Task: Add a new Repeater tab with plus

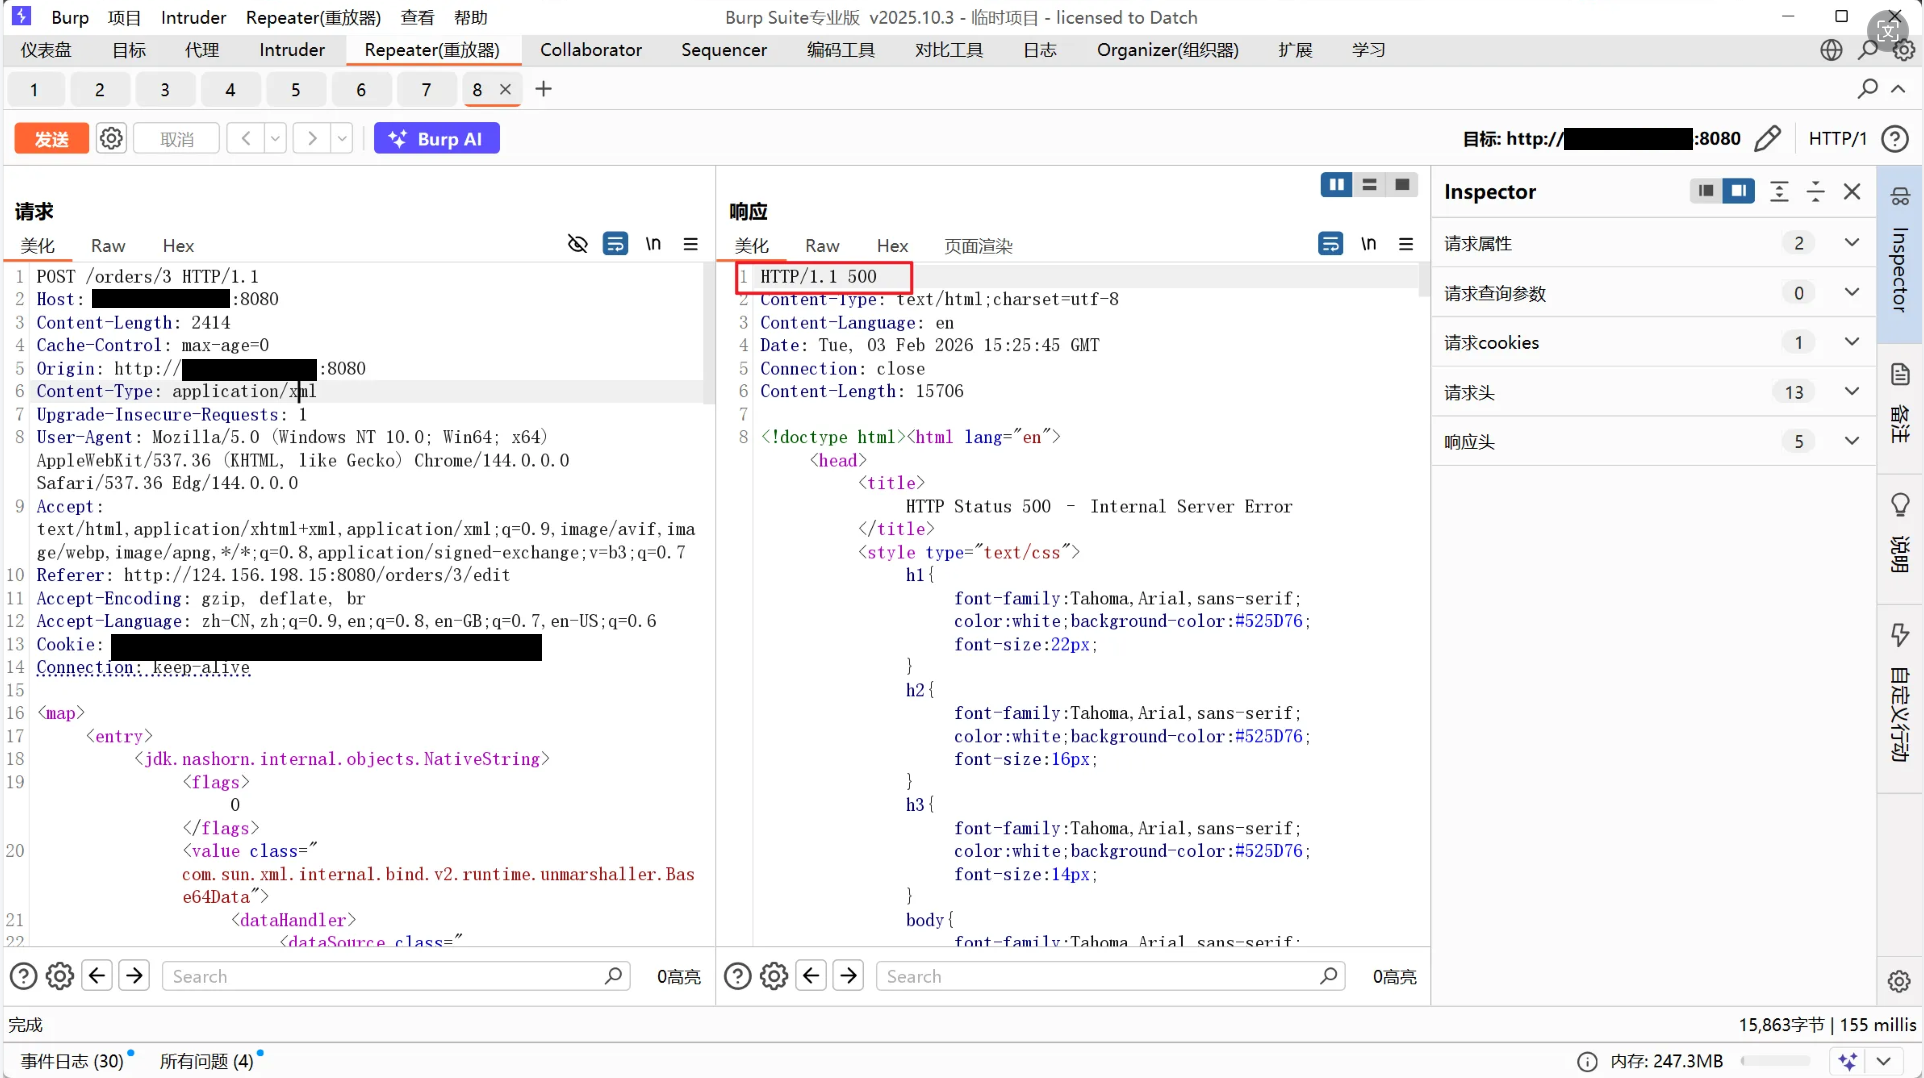Action: (543, 89)
